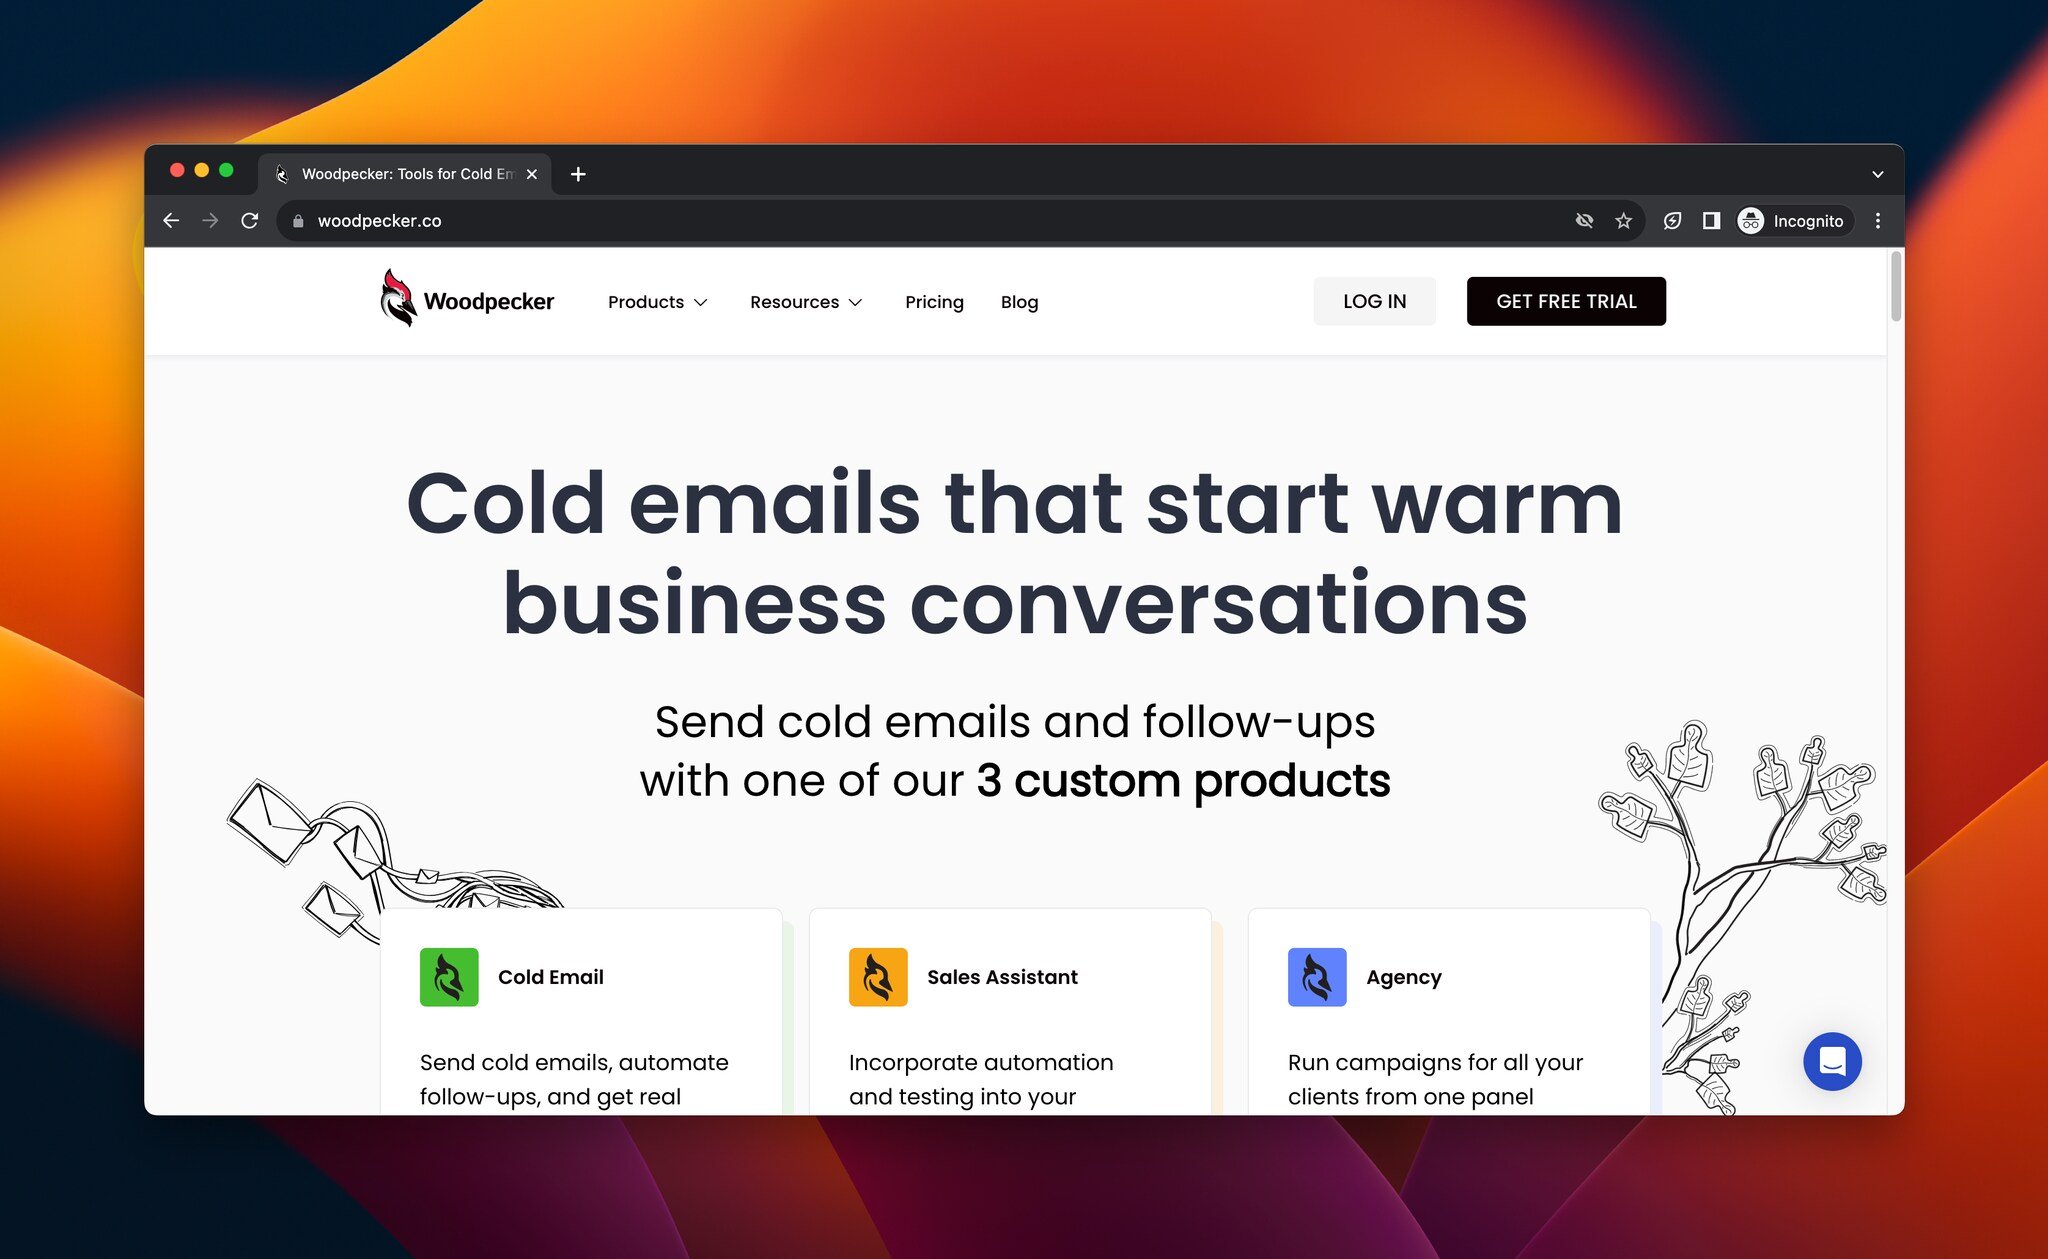Click the Pricing menu item

(933, 301)
